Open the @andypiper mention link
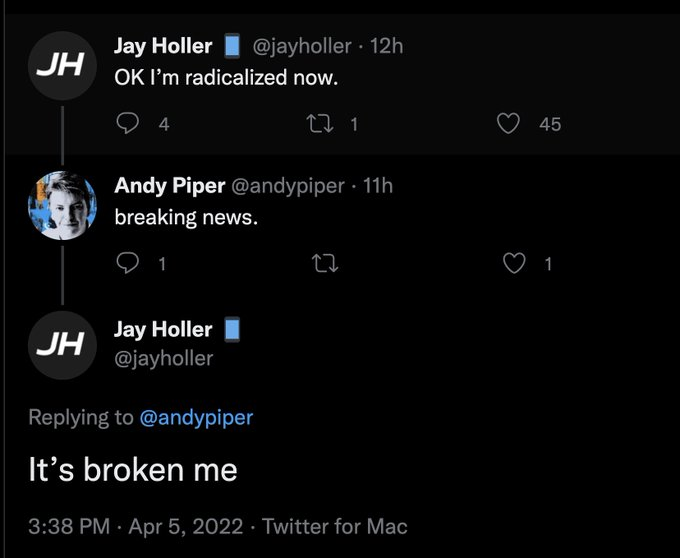This screenshot has height=558, width=680. [197, 417]
